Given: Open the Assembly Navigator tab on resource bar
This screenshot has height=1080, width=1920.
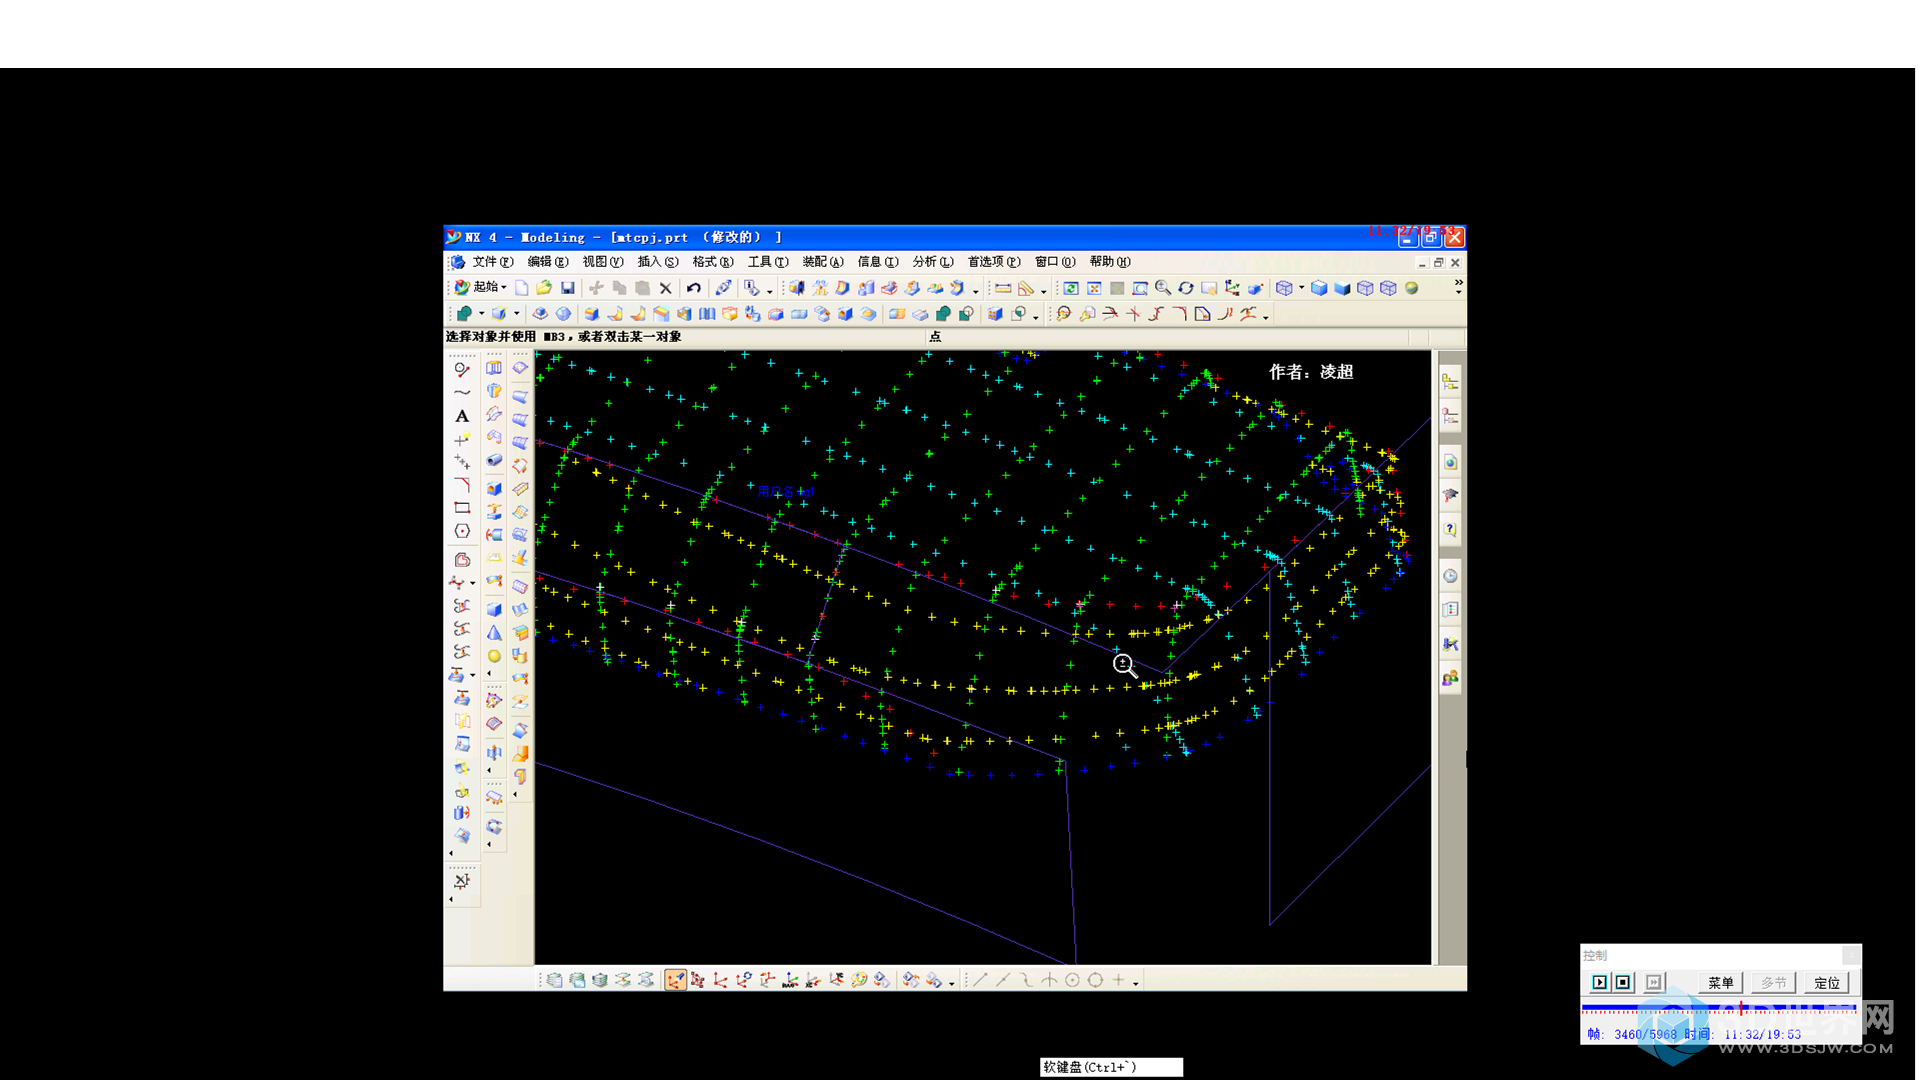Looking at the screenshot, I should coord(1450,382).
